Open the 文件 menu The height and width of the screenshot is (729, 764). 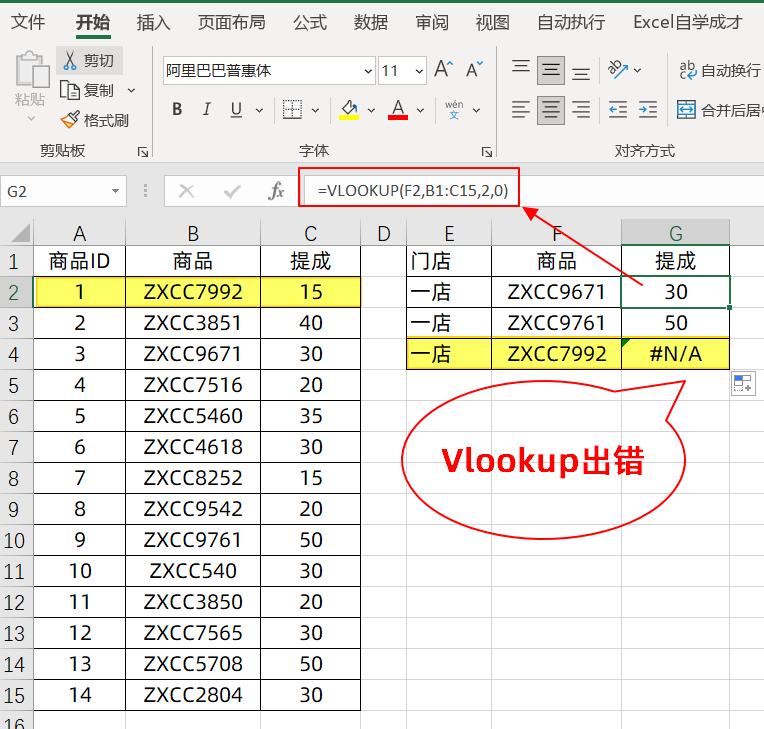click(28, 22)
